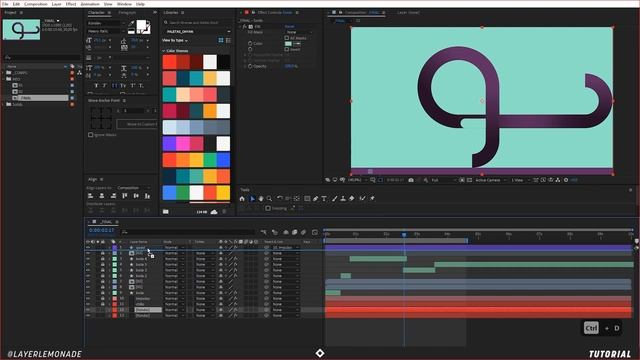640x360 pixels.
Task: Toggle visibility of layer 13 in timeline
Action: coord(88,316)
